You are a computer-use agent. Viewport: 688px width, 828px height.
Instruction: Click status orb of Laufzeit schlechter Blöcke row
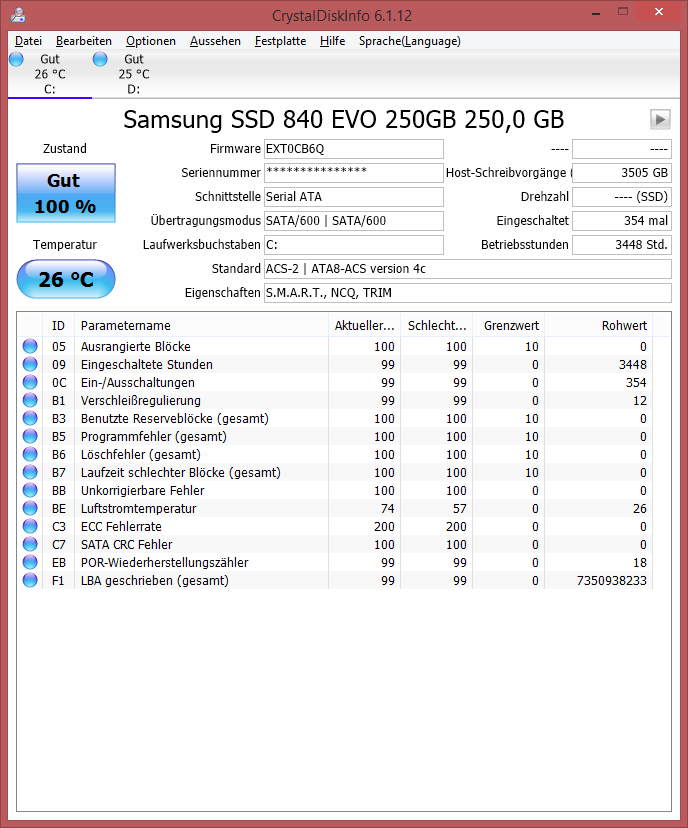pyautogui.click(x=30, y=472)
